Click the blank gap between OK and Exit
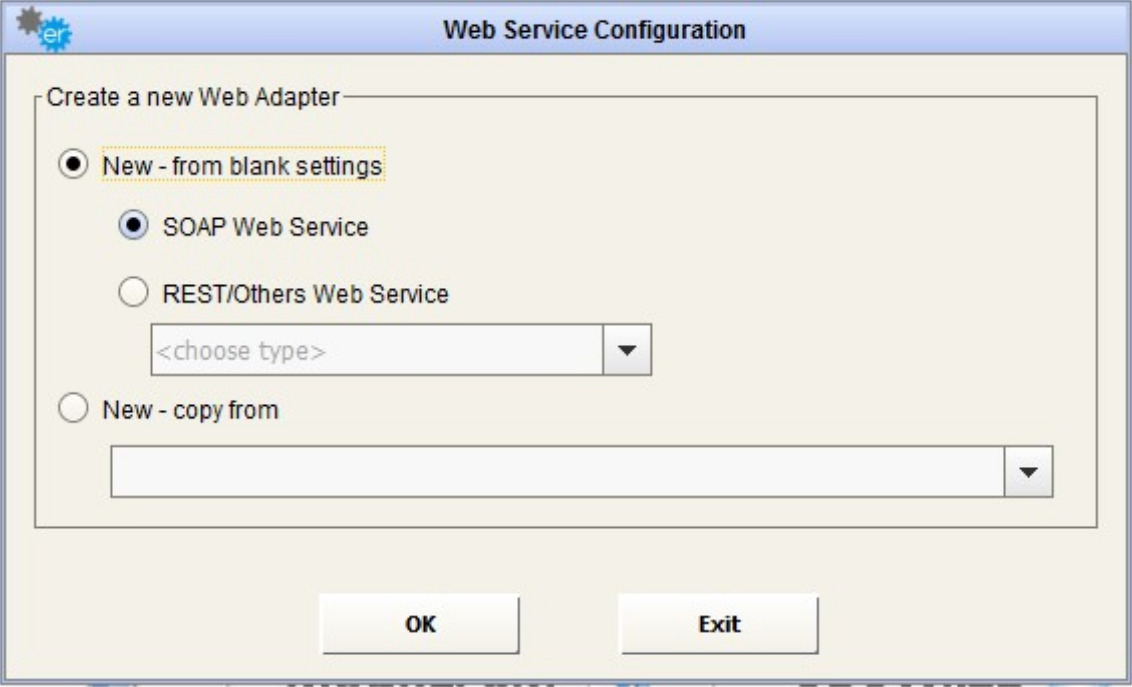 568,623
